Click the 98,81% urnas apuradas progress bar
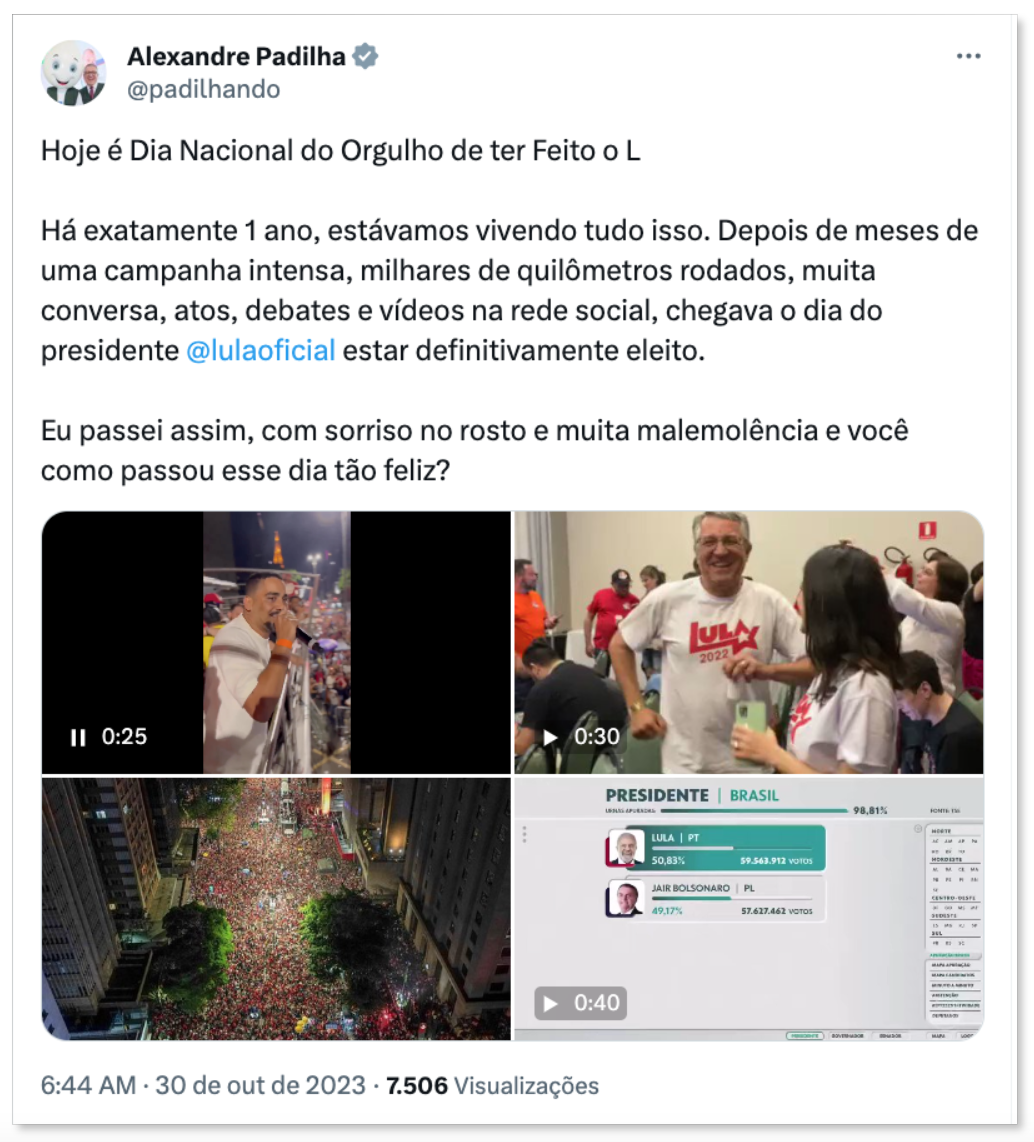Image resolution: width=1034 pixels, height=1142 pixels. click(x=754, y=810)
